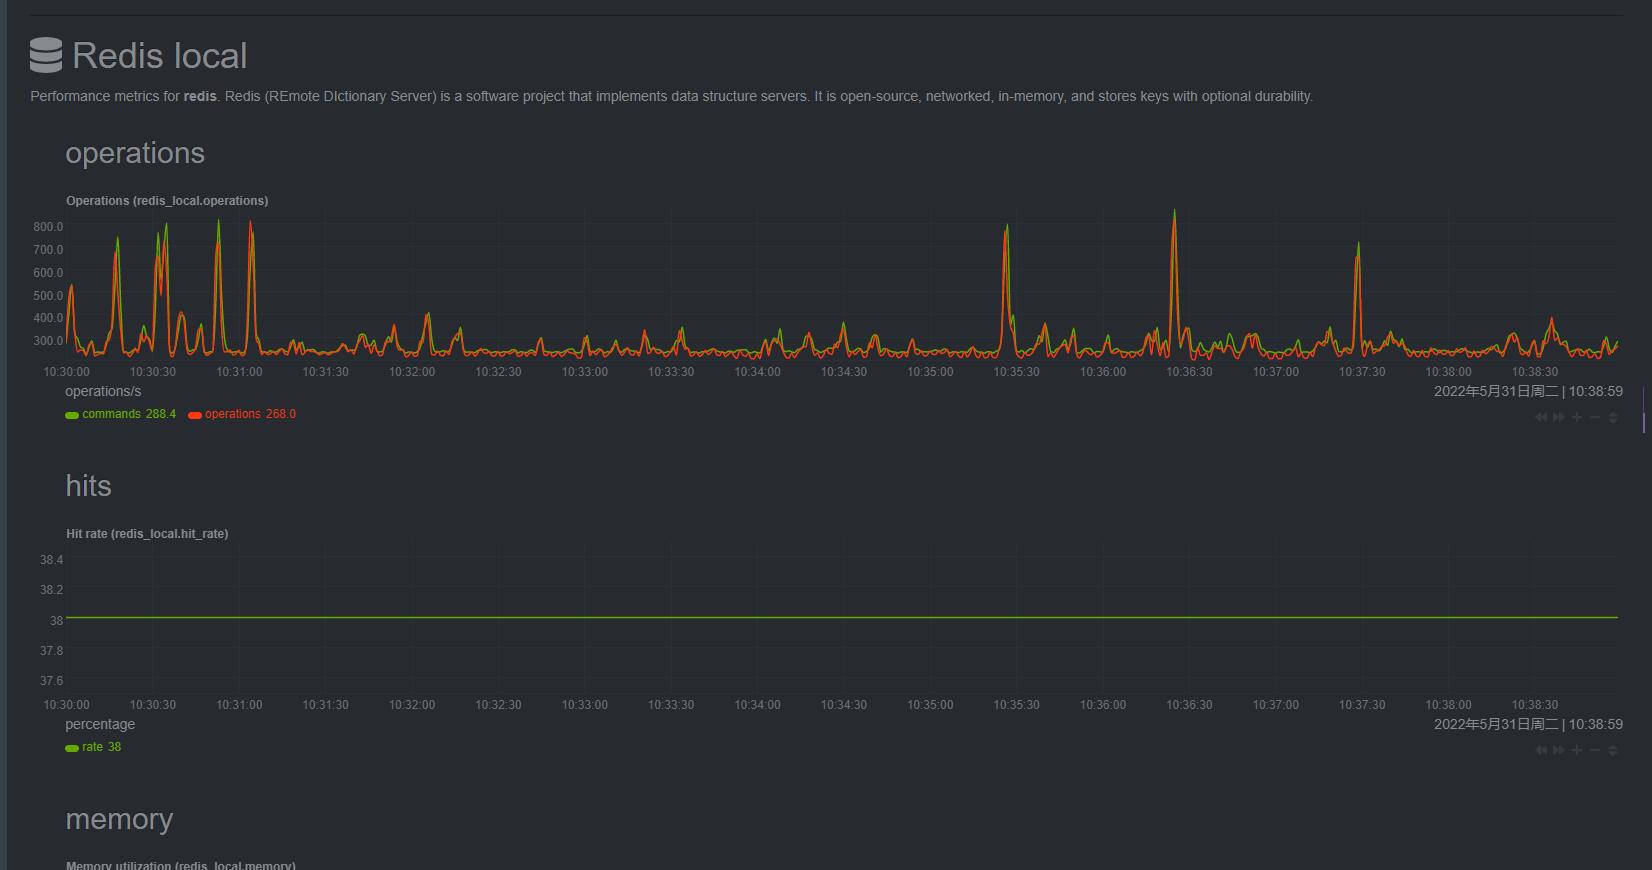The image size is (1652, 870).
Task: Click the 800.0 y-axis label on Operations chart
Action: (x=48, y=227)
